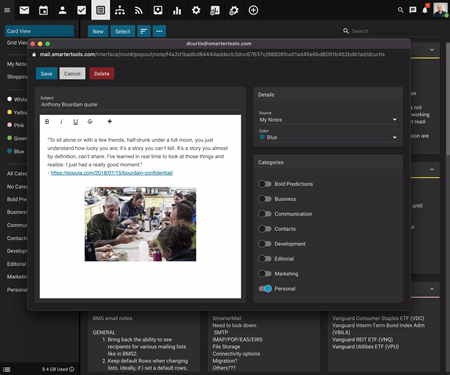Screen dimensions: 450x375
Task: Click the circled plus New Item icon
Action: pyautogui.click(x=253, y=10)
